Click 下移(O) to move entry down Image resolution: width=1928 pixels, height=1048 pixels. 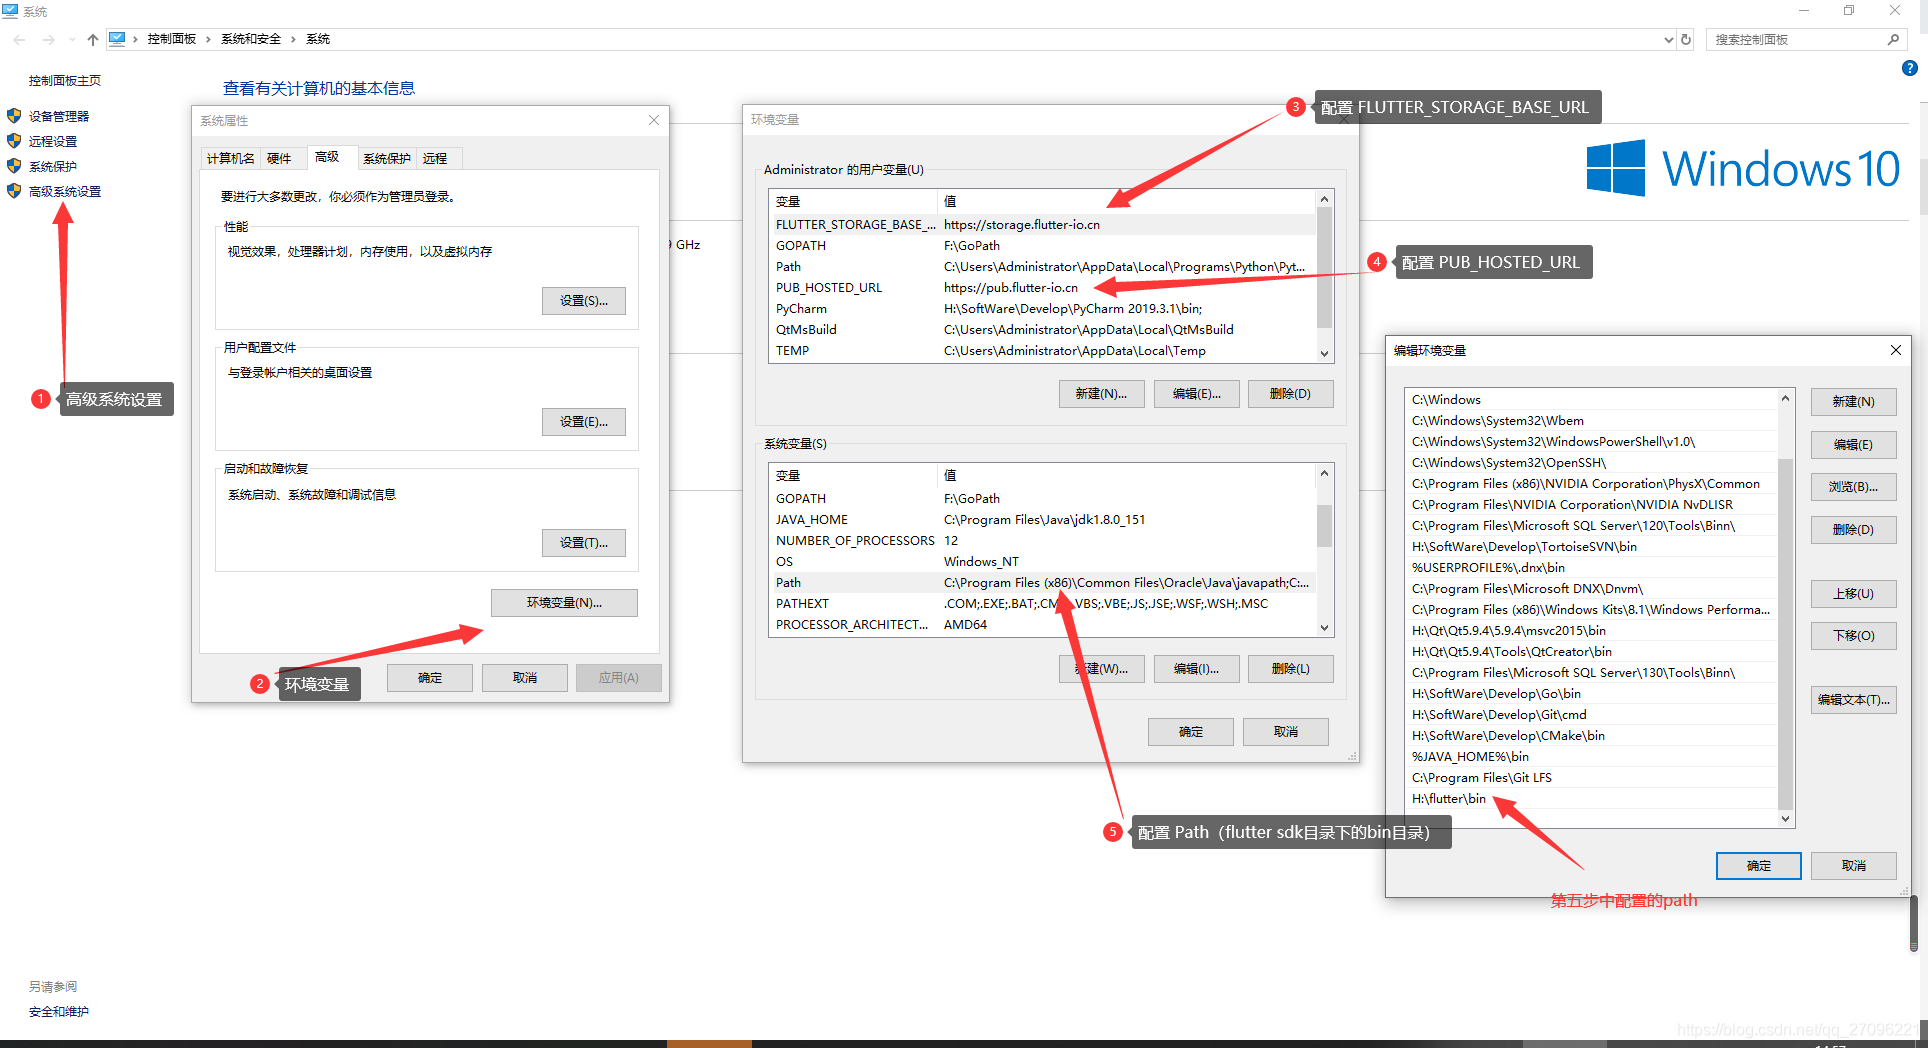[x=1853, y=635]
